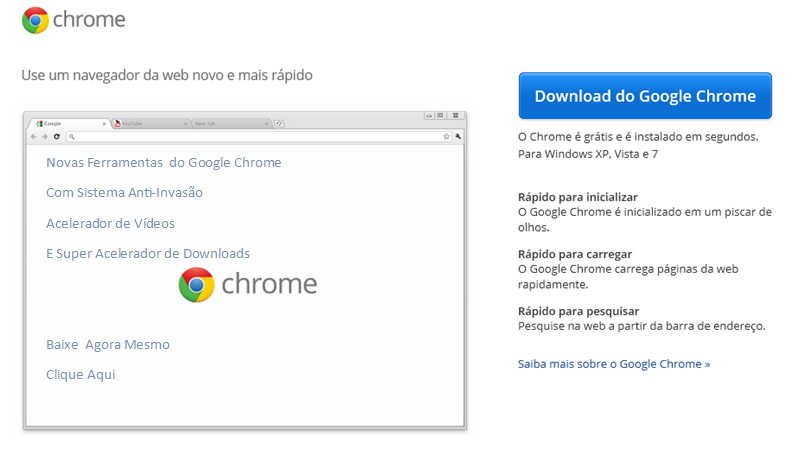Click the forward arrow in mockup toolbar

click(44, 136)
